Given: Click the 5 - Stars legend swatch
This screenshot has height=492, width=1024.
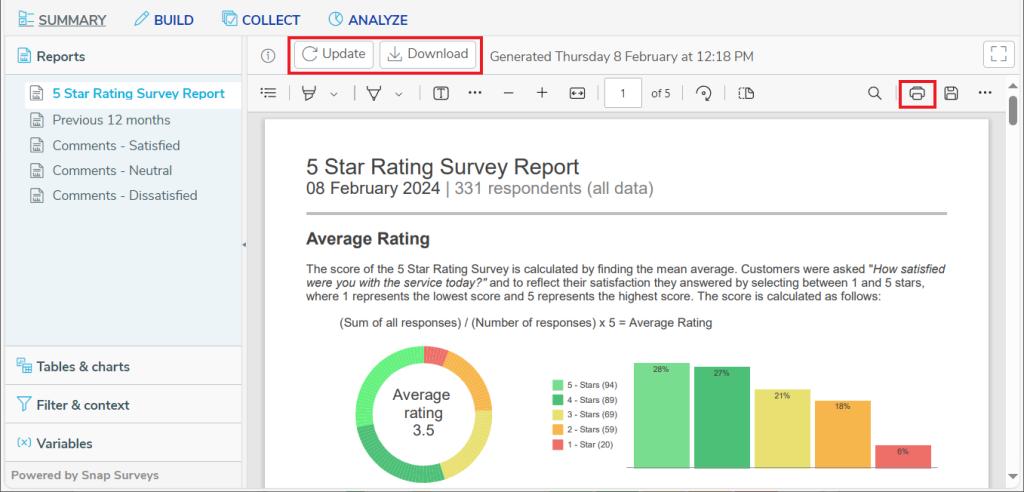Looking at the screenshot, I should pyautogui.click(x=558, y=385).
